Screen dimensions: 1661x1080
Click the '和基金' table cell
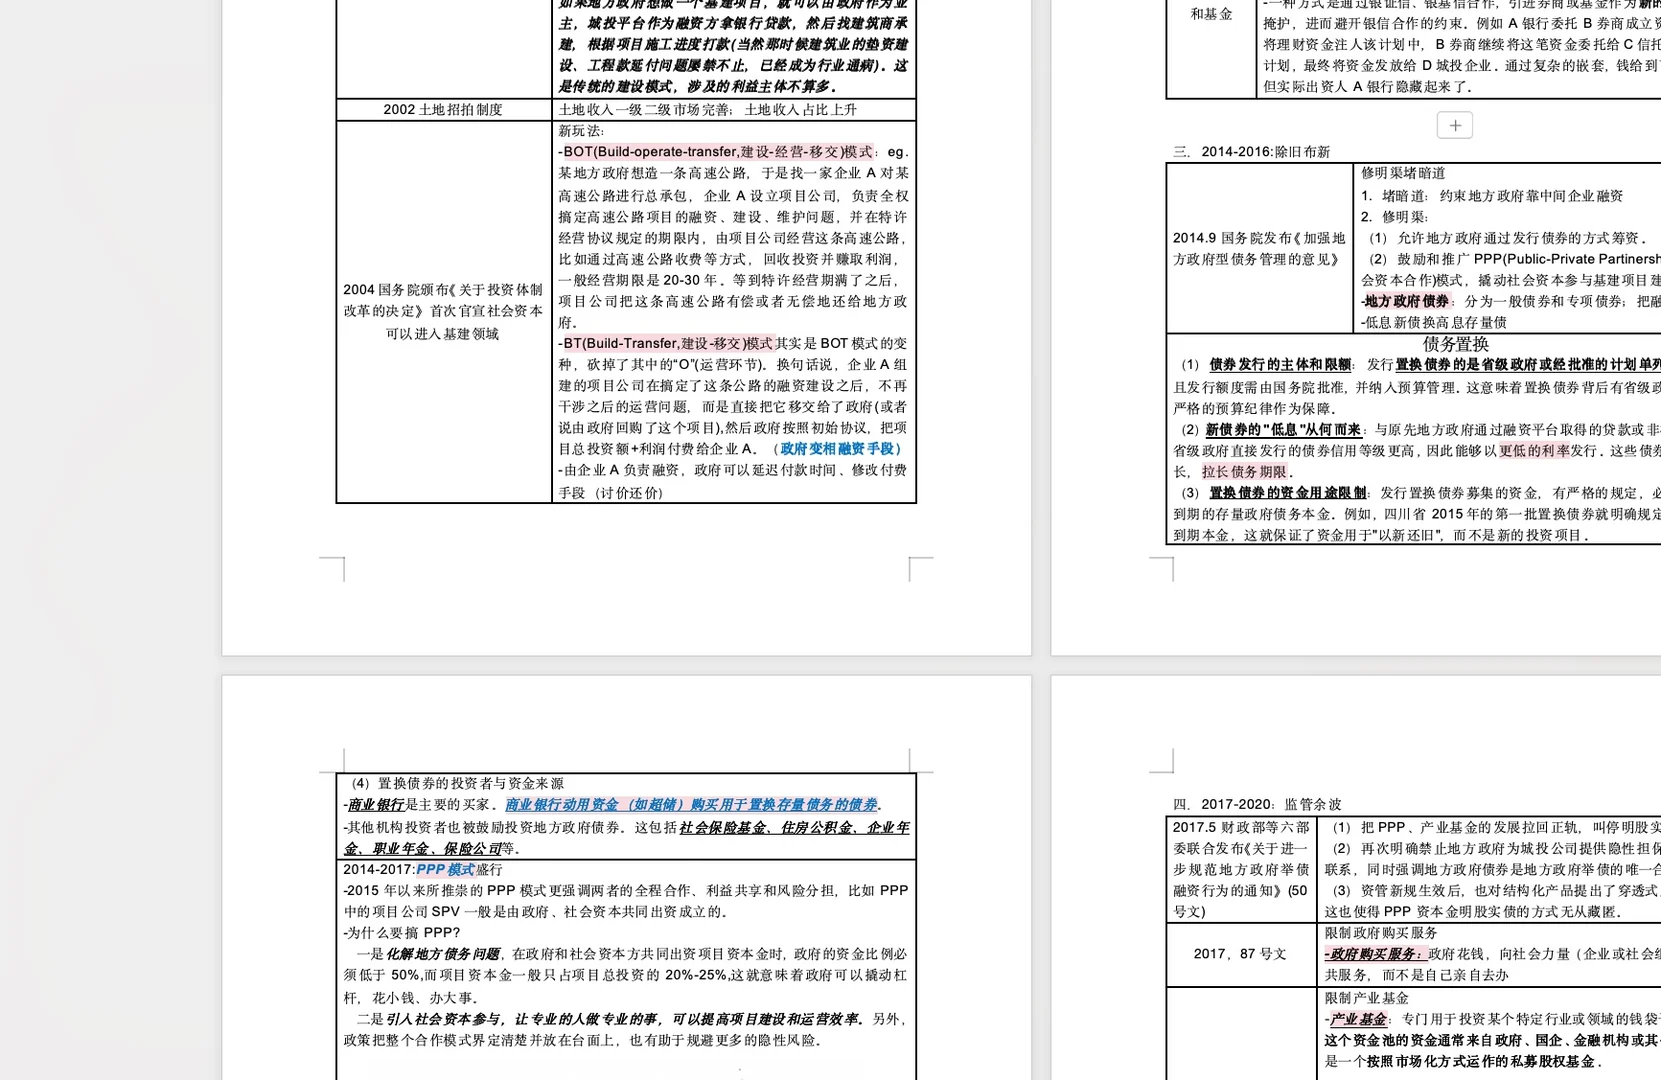[x=1211, y=14]
